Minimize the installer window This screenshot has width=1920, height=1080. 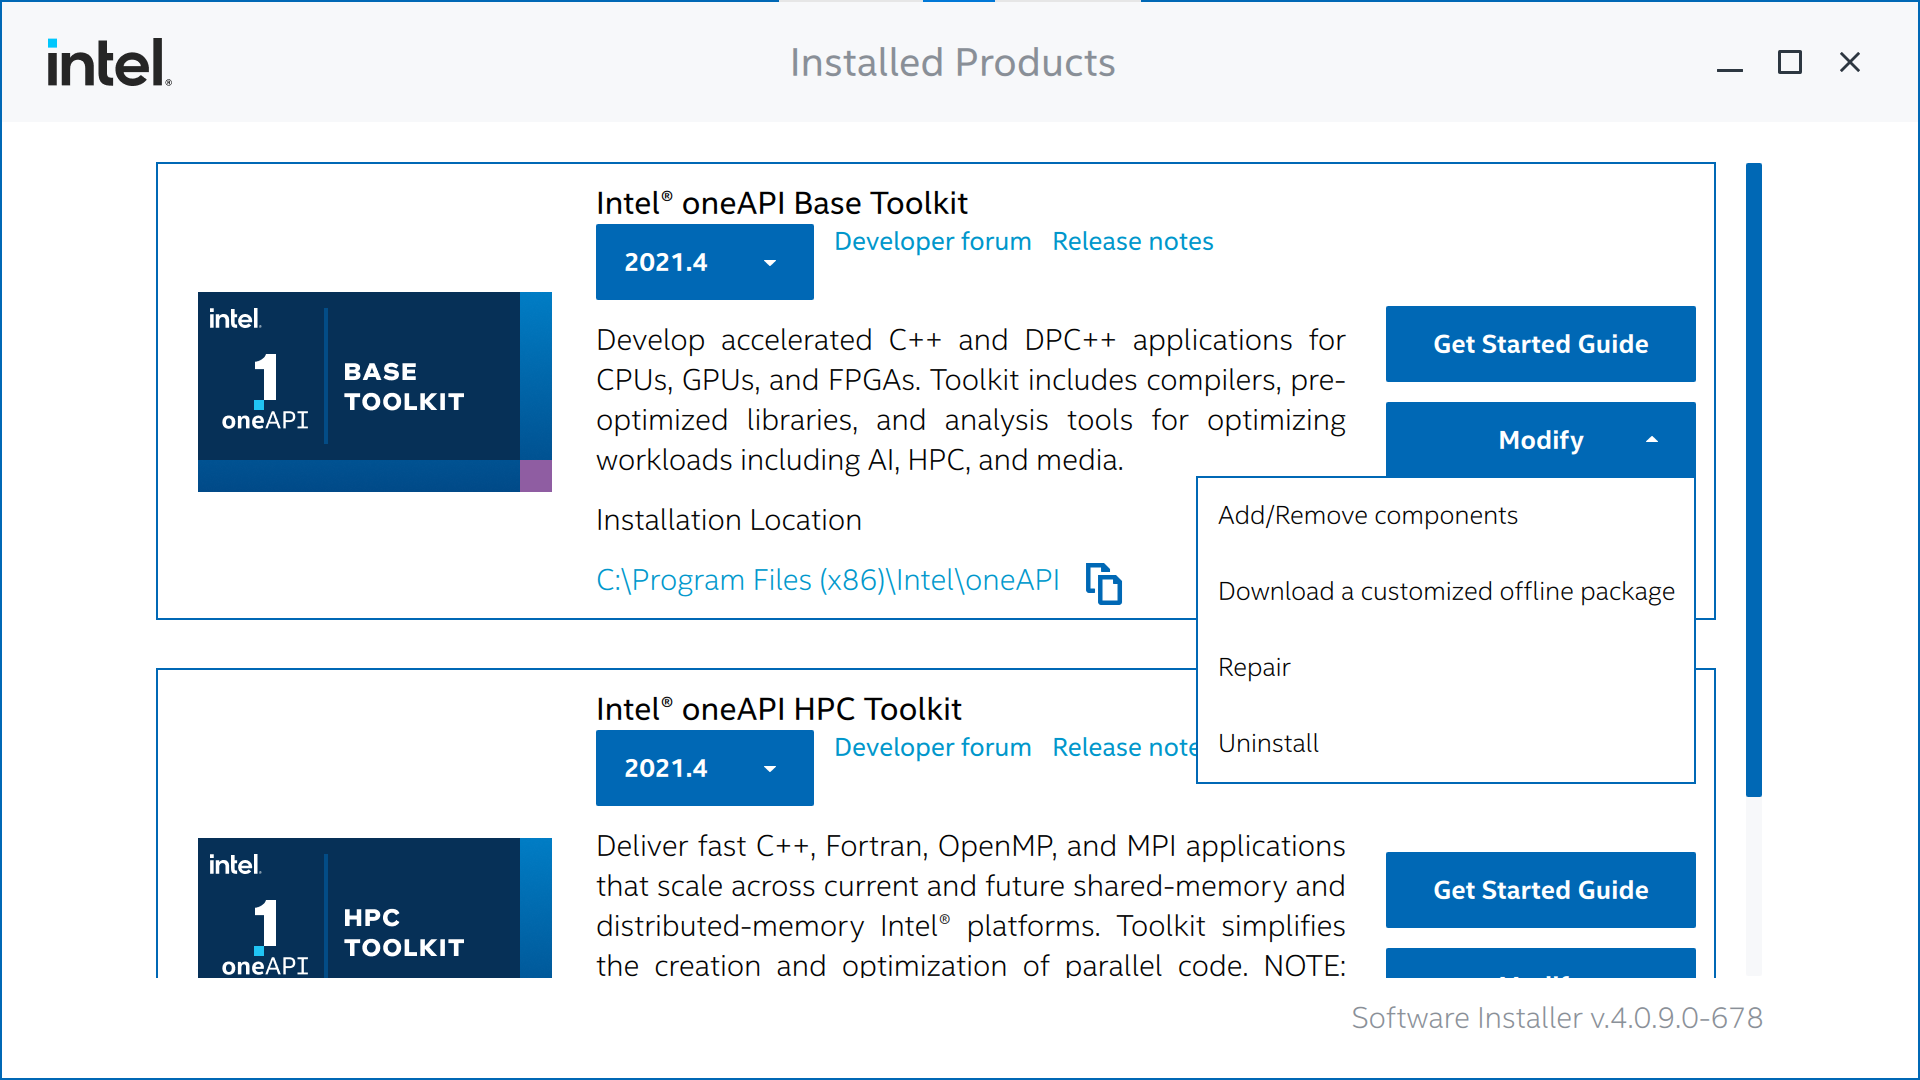[x=1730, y=64]
